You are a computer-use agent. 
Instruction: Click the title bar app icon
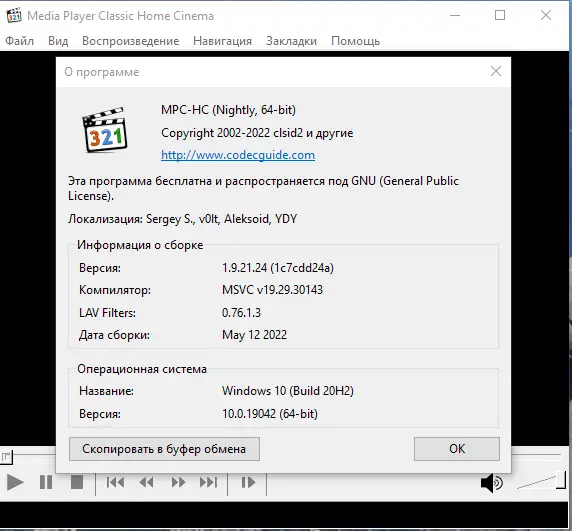(14, 16)
